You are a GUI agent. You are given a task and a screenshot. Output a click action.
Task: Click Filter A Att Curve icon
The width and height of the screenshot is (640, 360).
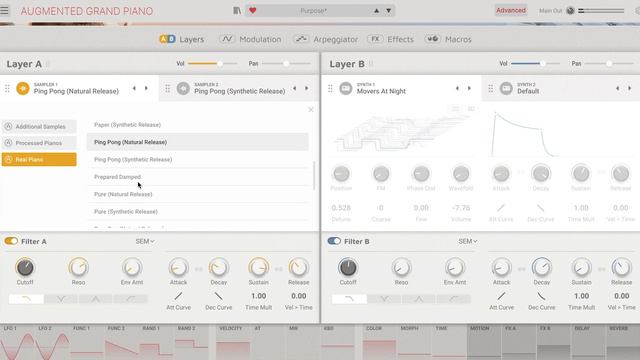(x=178, y=296)
